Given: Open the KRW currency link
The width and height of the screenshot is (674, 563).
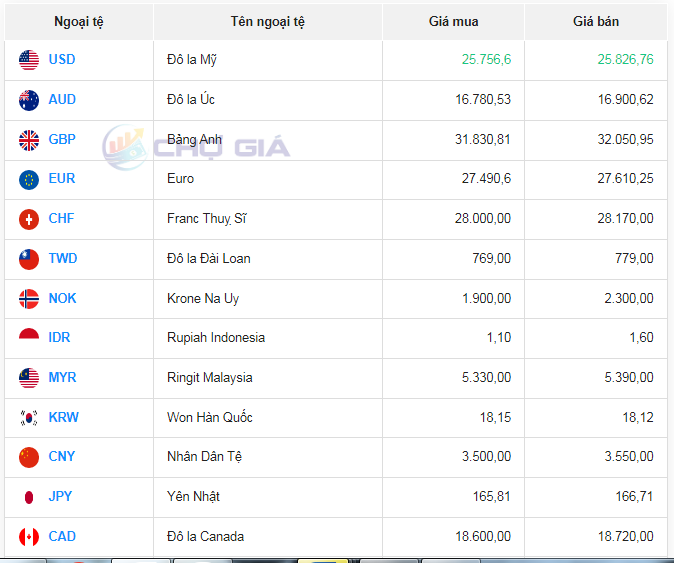Looking at the screenshot, I should (64, 417).
